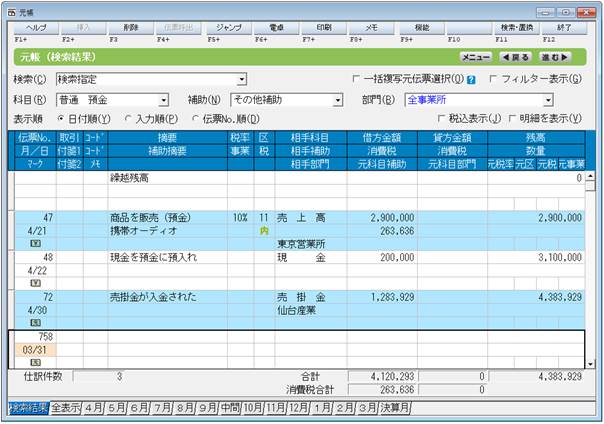Click the 4,120,293 total debit field

coord(383,376)
